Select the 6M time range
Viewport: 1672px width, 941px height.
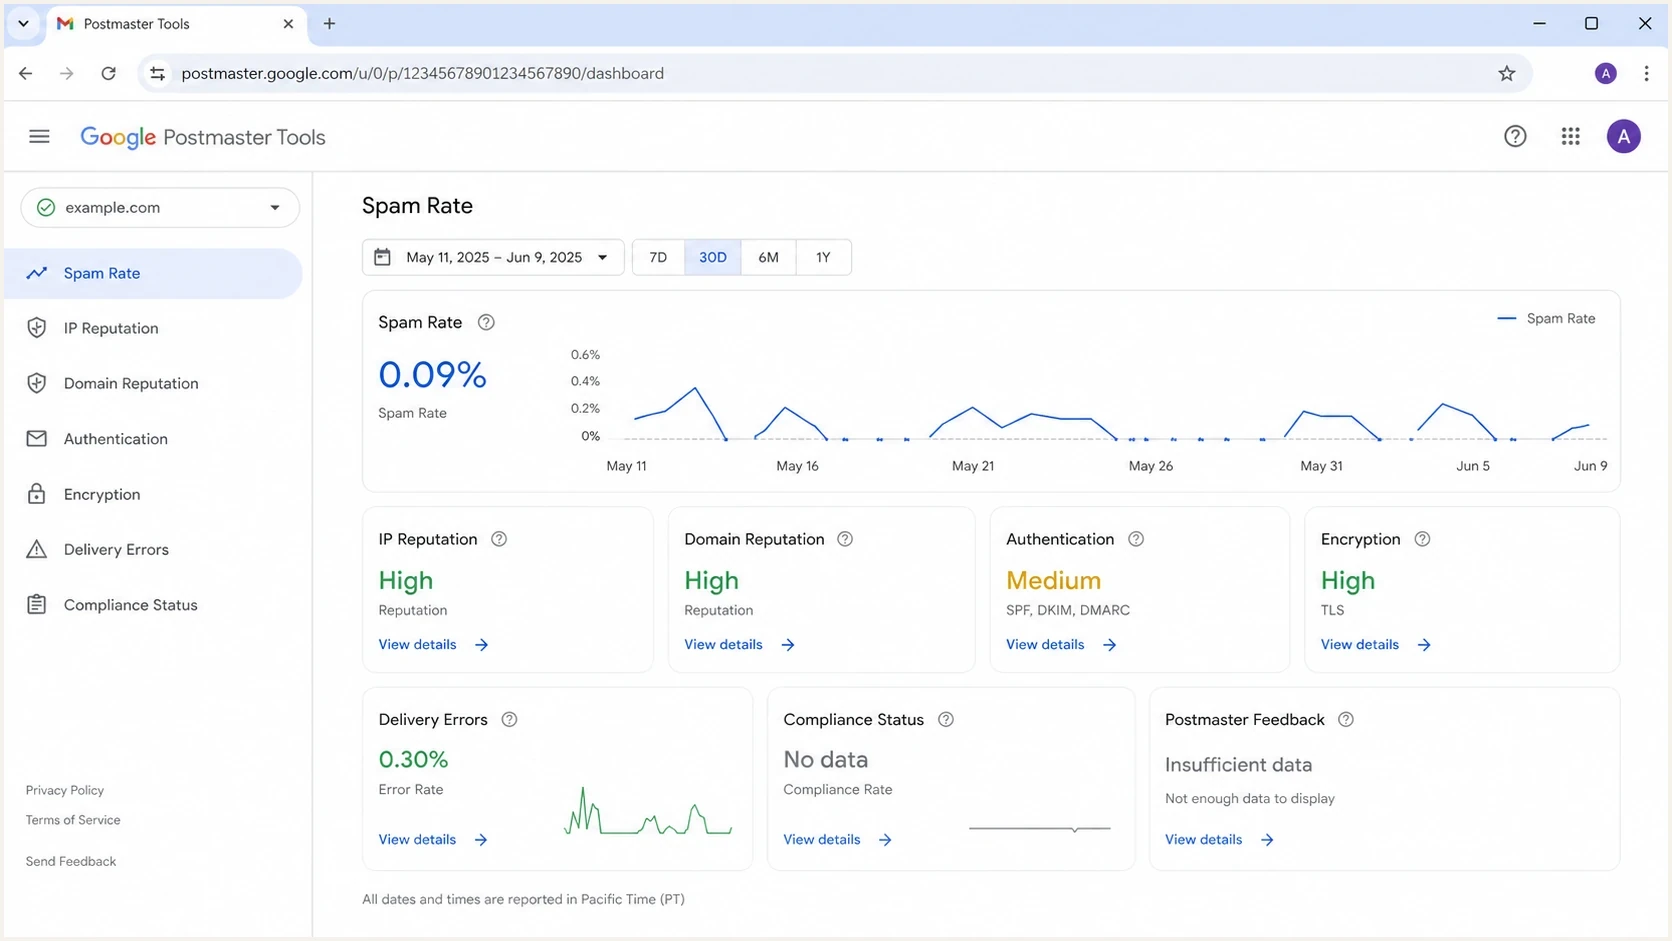coord(768,257)
